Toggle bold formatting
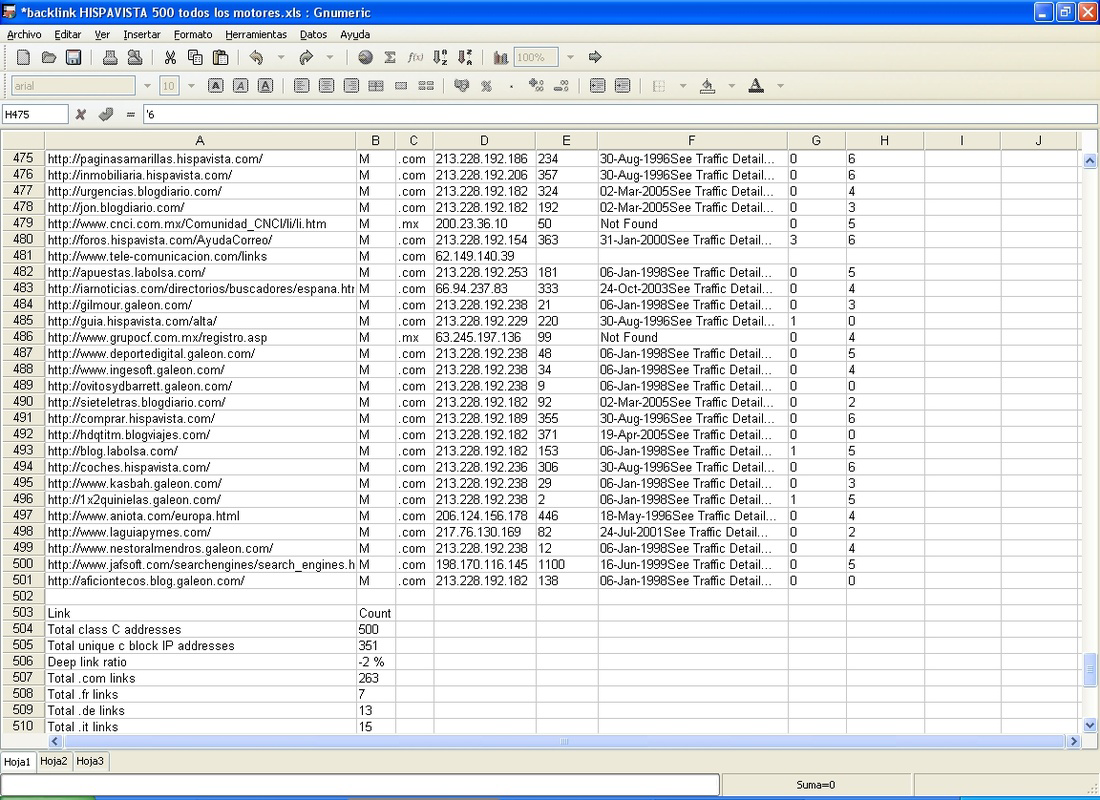The image size is (1100, 800). click(x=216, y=86)
